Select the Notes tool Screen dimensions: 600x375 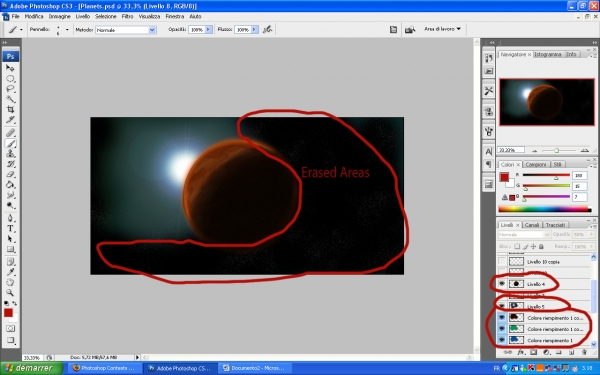point(10,262)
